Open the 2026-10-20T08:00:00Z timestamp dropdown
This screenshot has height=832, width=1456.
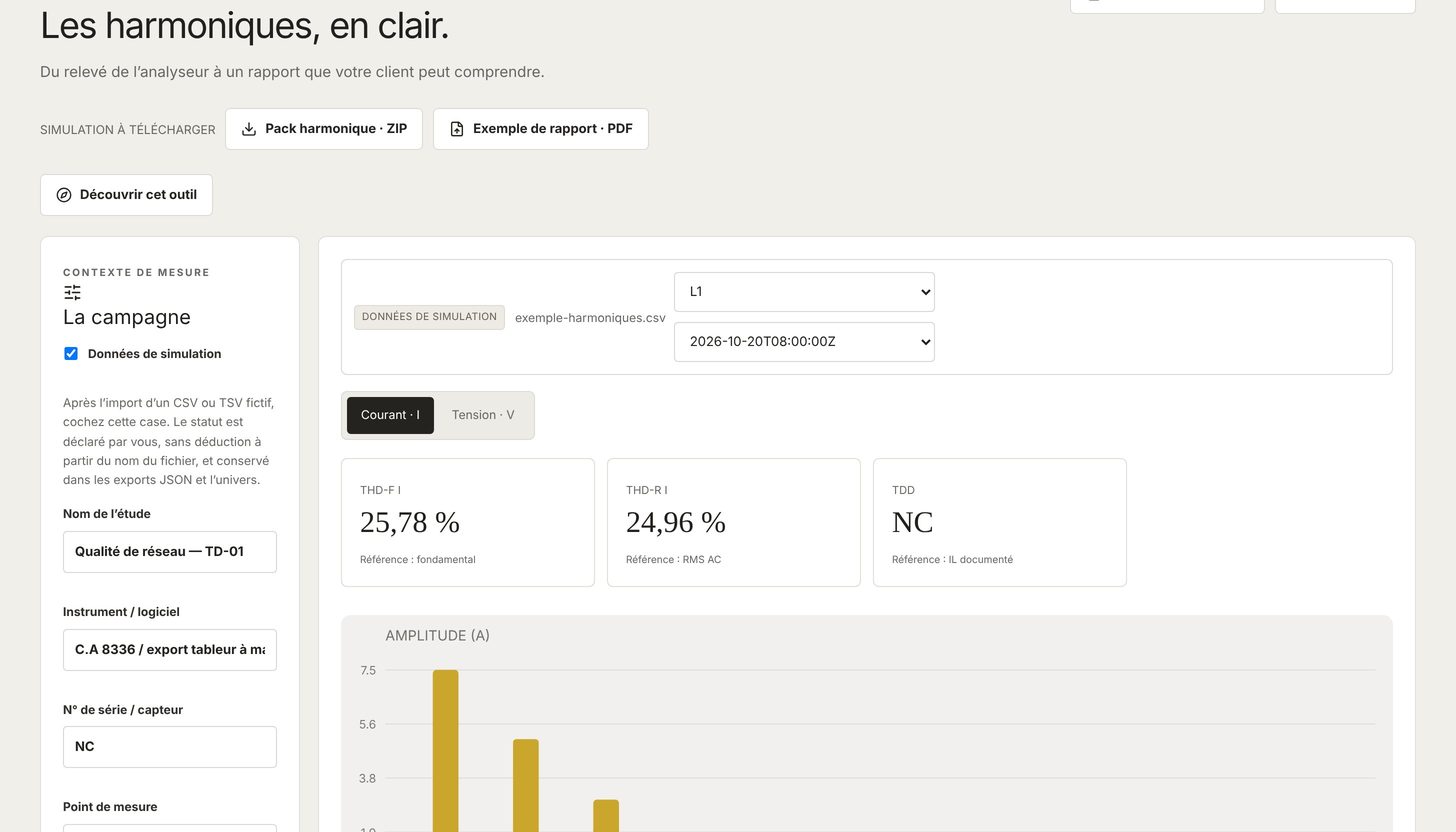804,342
